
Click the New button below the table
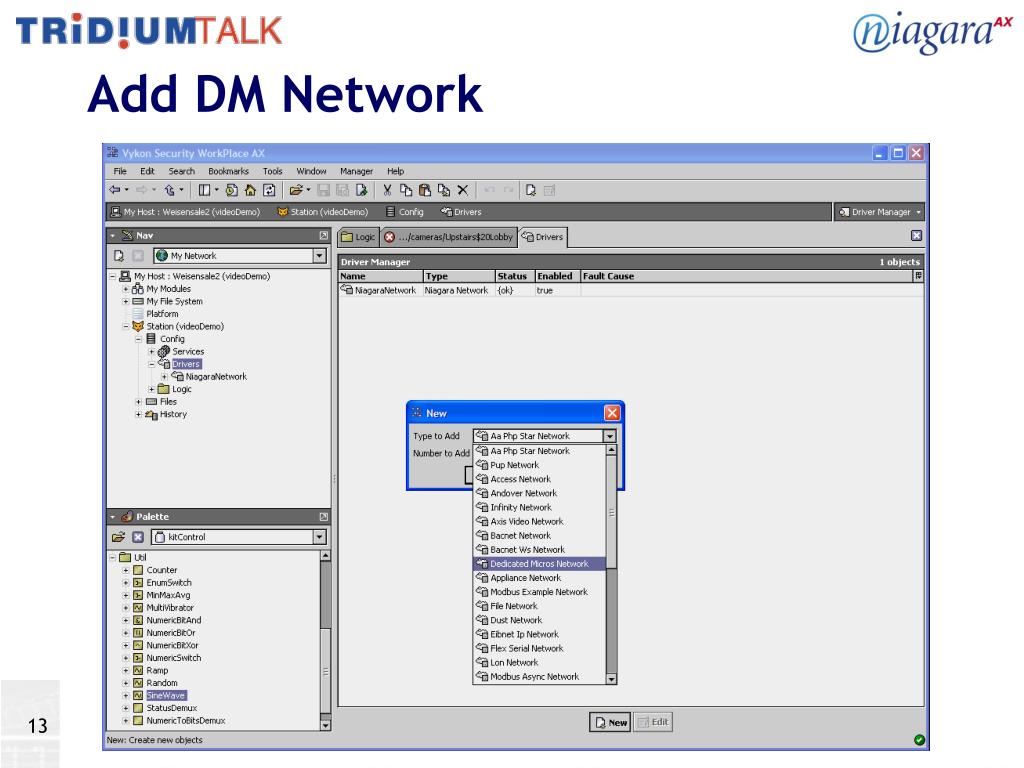coord(610,722)
